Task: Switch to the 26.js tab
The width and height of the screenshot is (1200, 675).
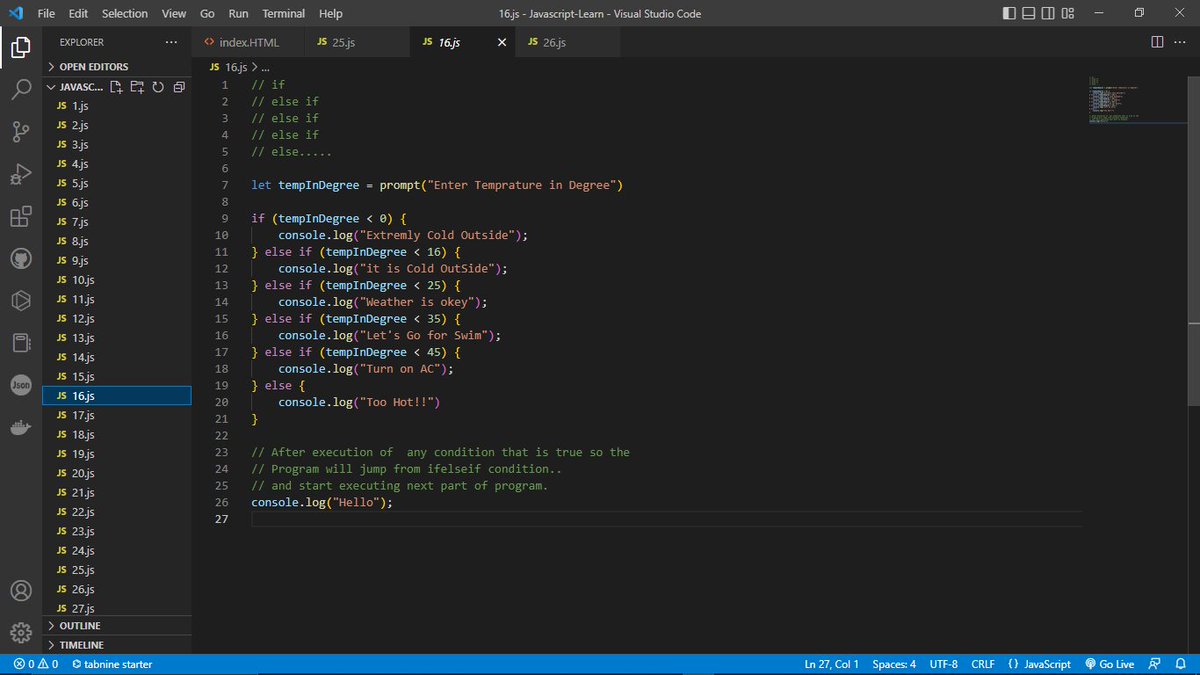Action: tap(567, 42)
